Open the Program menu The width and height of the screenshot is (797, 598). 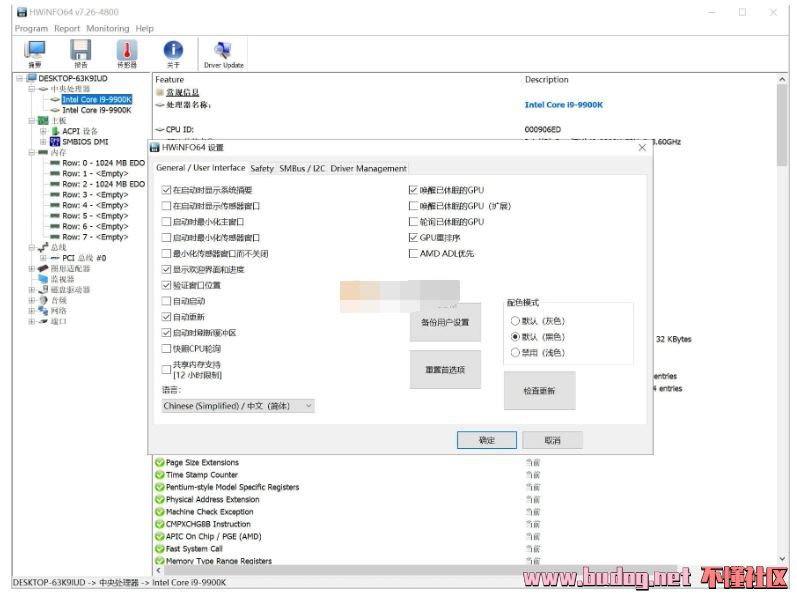tap(31, 28)
